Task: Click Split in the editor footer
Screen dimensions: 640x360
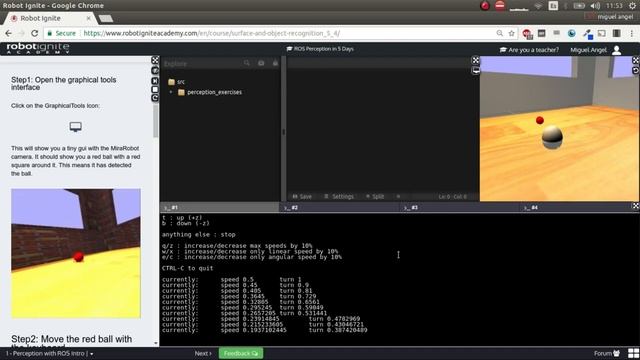Action: pyautogui.click(x=375, y=197)
